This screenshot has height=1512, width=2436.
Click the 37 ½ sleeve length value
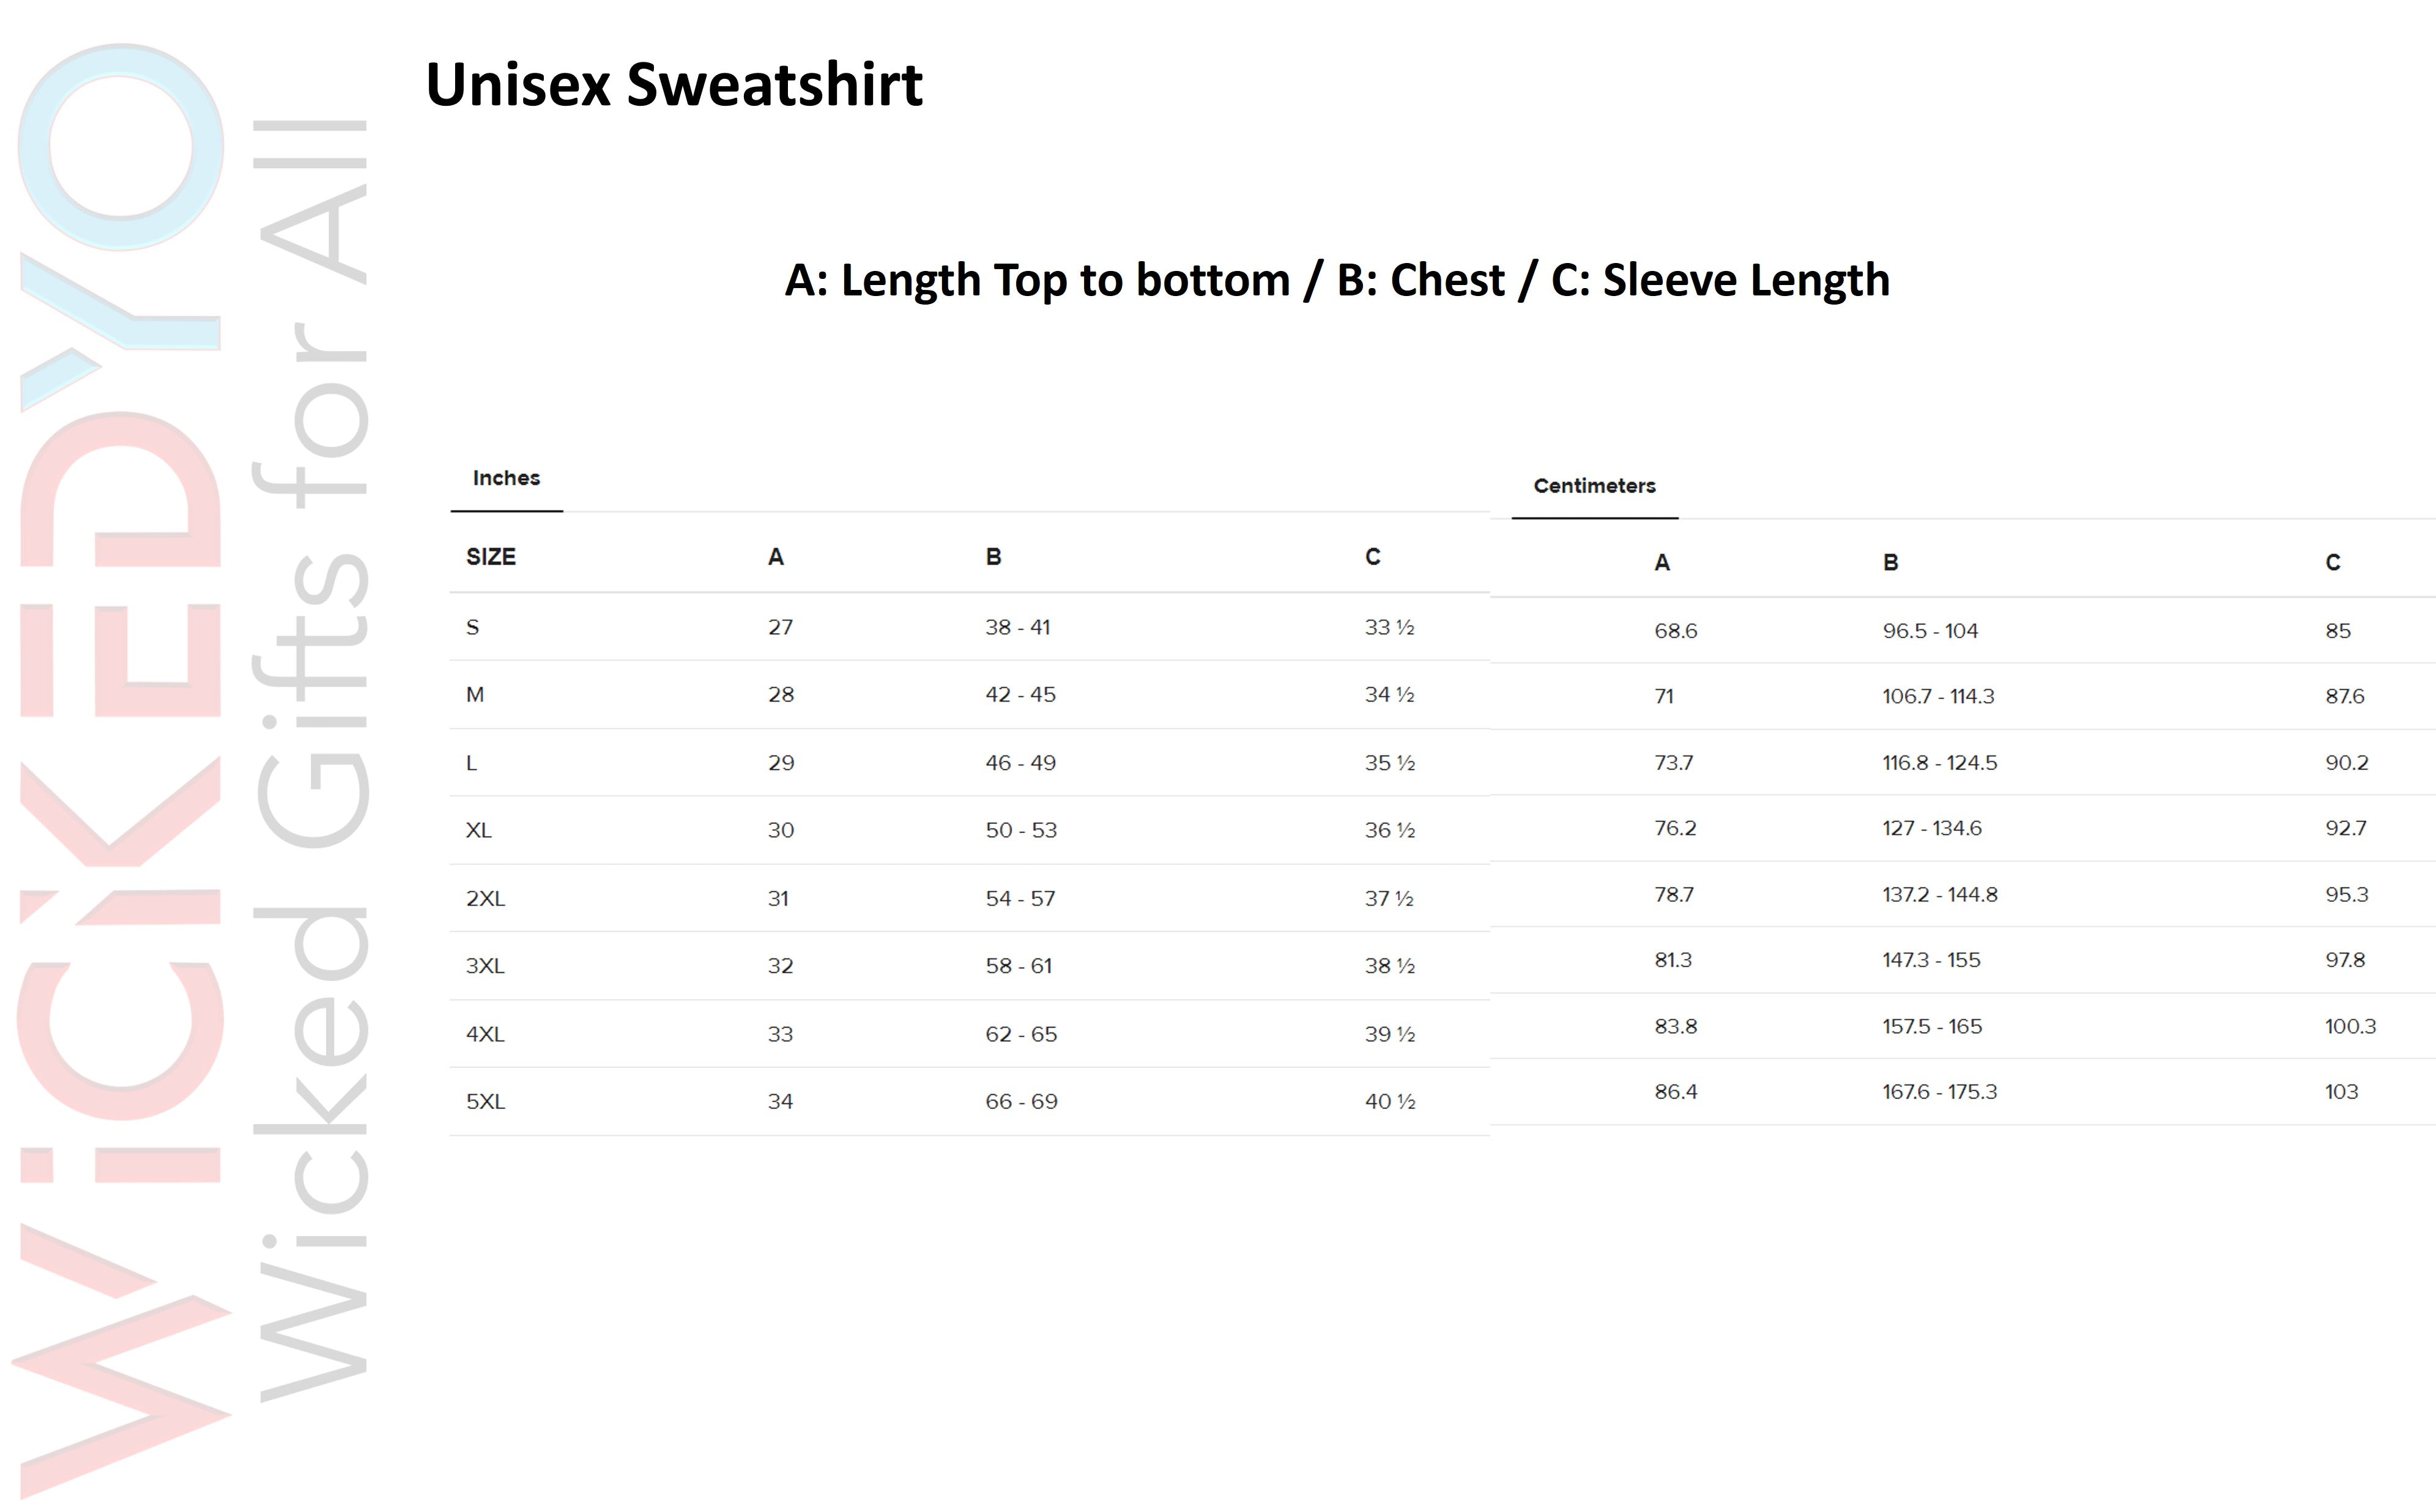(1389, 899)
